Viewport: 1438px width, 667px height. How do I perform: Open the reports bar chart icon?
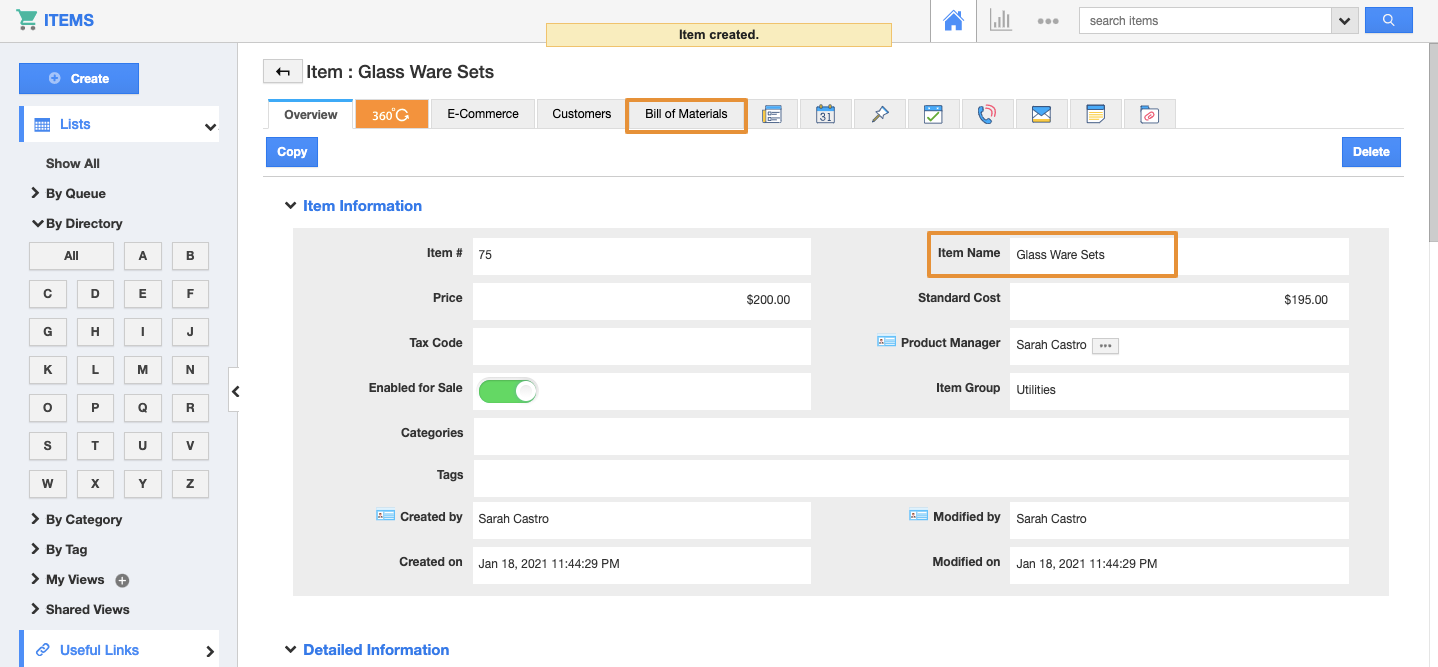pyautogui.click(x=1000, y=21)
